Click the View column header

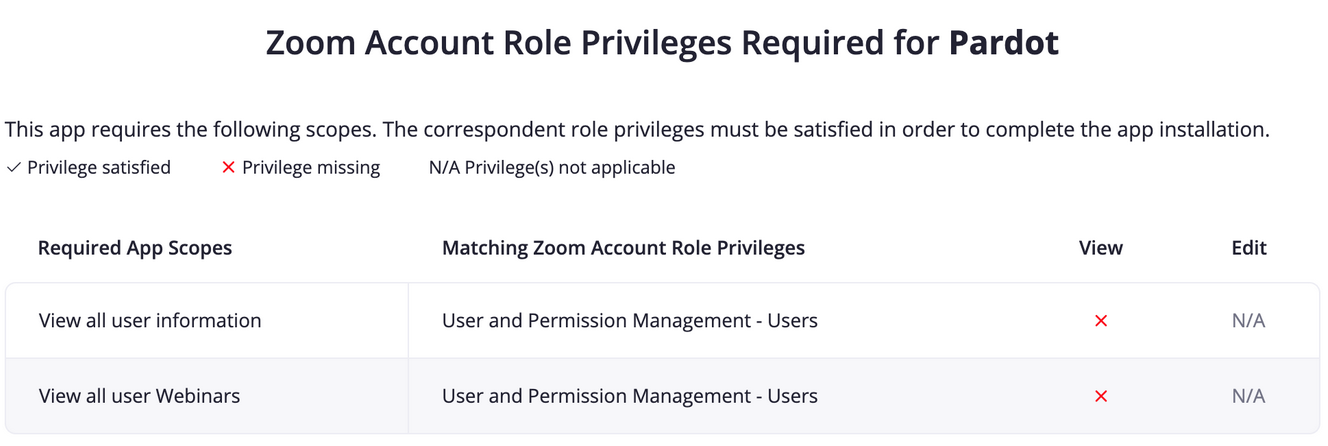(1101, 248)
